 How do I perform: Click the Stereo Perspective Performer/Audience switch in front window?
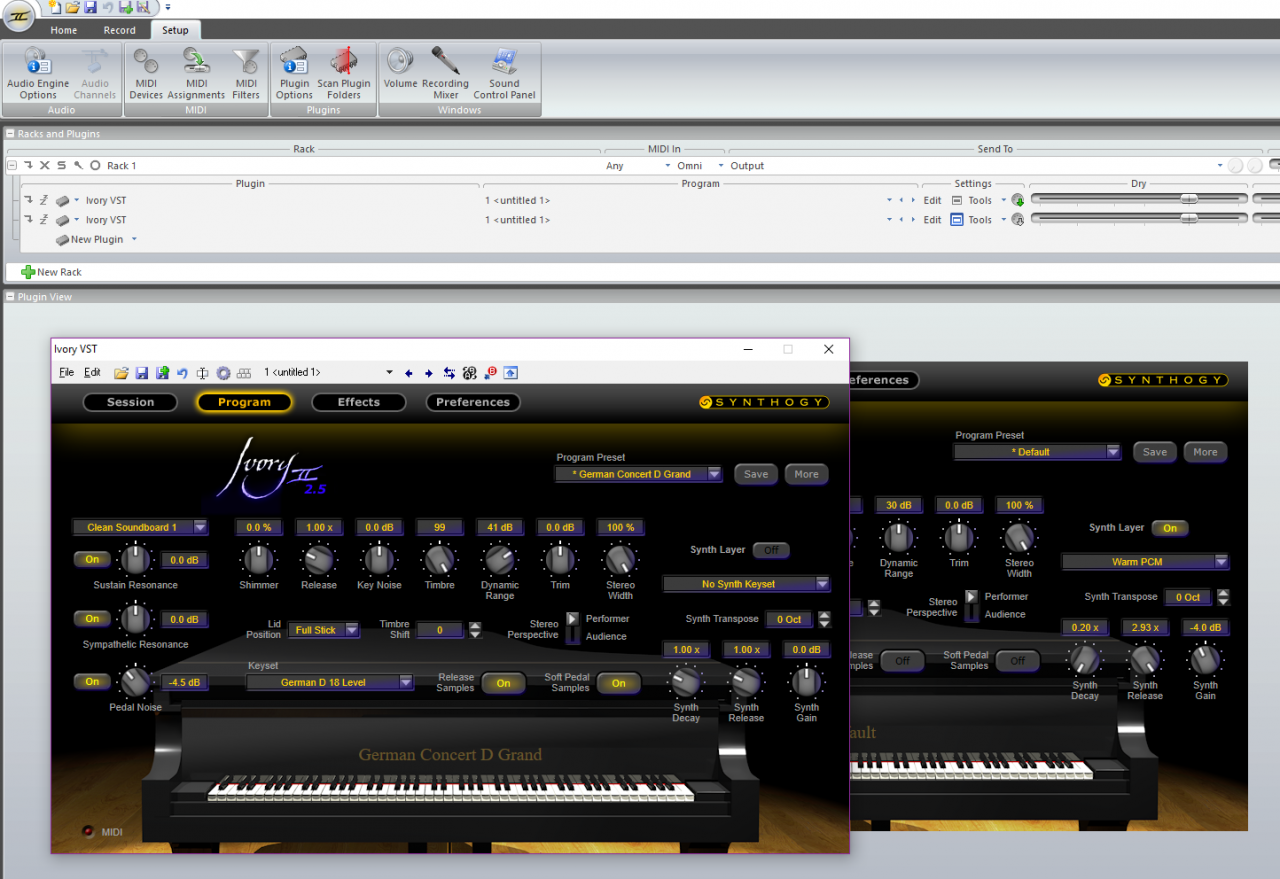(573, 627)
